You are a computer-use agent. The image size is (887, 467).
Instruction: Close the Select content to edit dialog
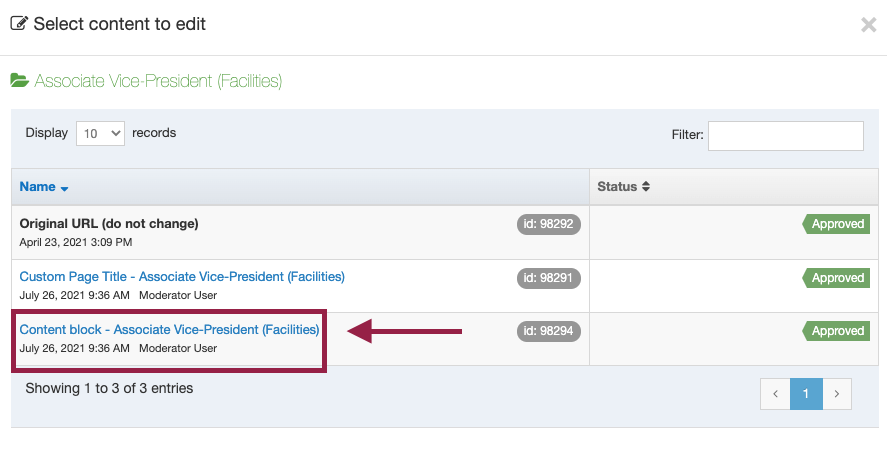coord(868,25)
